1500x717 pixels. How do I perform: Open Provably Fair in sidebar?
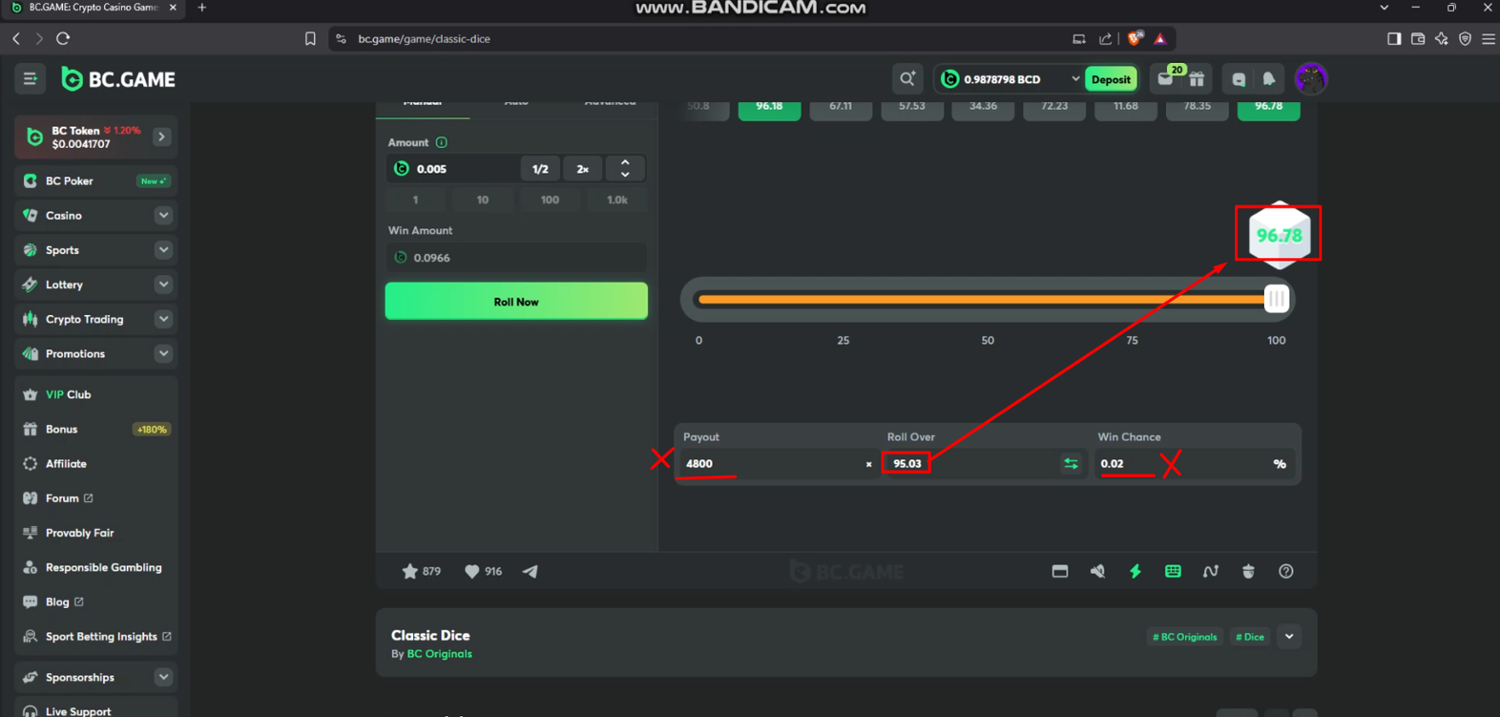(x=80, y=533)
